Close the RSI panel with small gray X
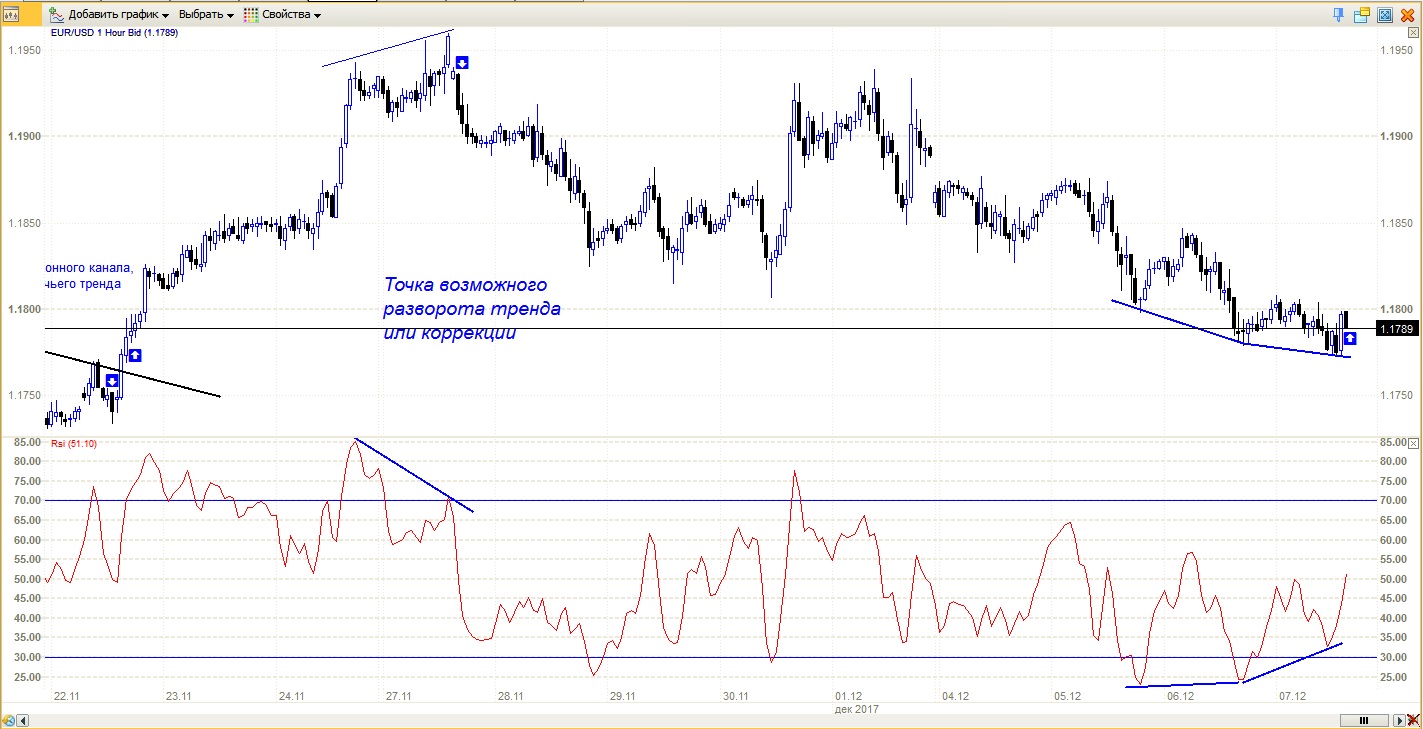Screen dimensions: 1423x729 click(1414, 441)
